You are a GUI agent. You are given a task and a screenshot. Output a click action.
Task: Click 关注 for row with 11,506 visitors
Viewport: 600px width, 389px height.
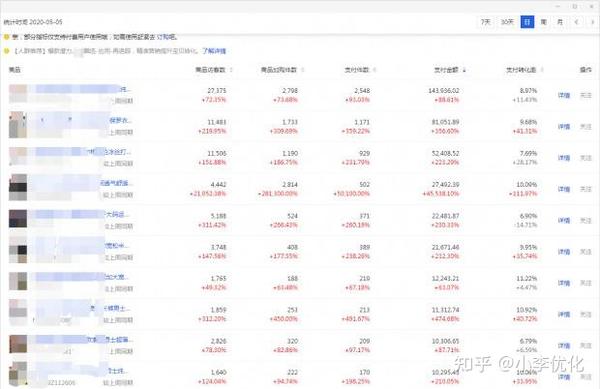pyautogui.click(x=586, y=158)
